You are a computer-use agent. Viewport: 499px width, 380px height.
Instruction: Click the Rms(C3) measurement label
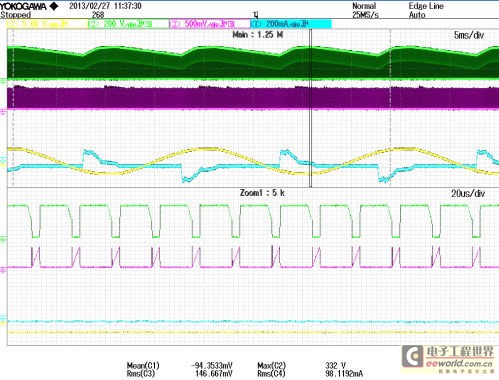141,374
